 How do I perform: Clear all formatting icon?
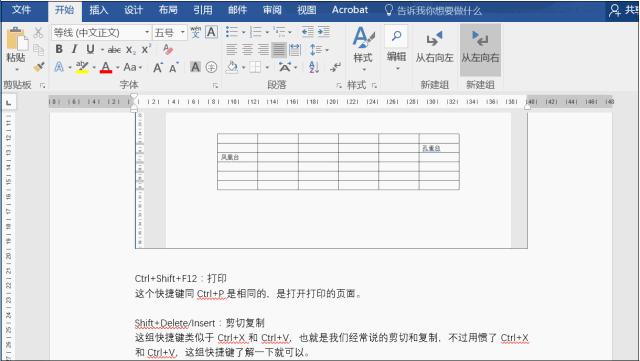pyautogui.click(x=168, y=49)
